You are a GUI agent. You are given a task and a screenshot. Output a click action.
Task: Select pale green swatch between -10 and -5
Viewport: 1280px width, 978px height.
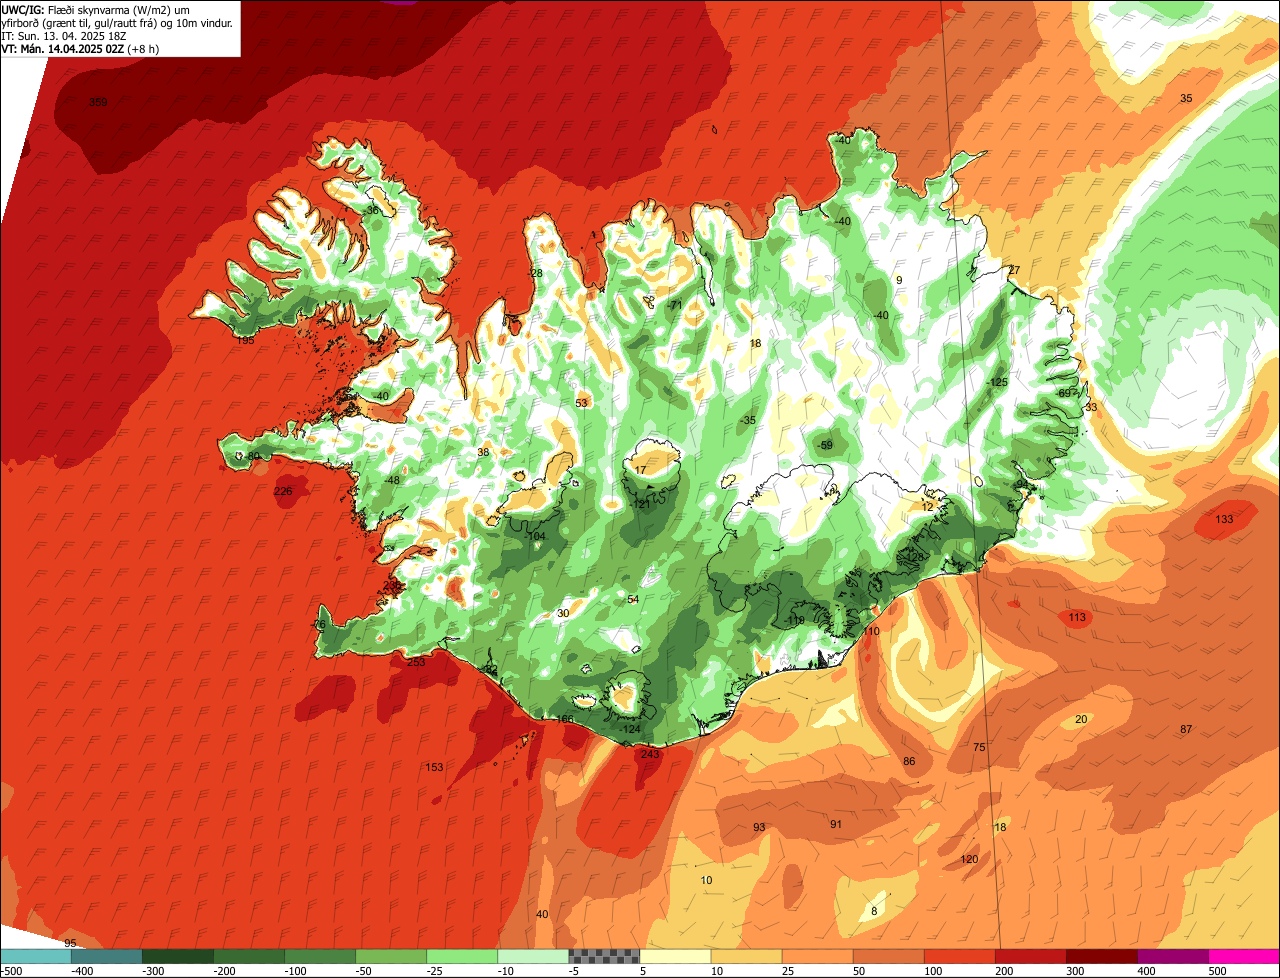[533, 956]
